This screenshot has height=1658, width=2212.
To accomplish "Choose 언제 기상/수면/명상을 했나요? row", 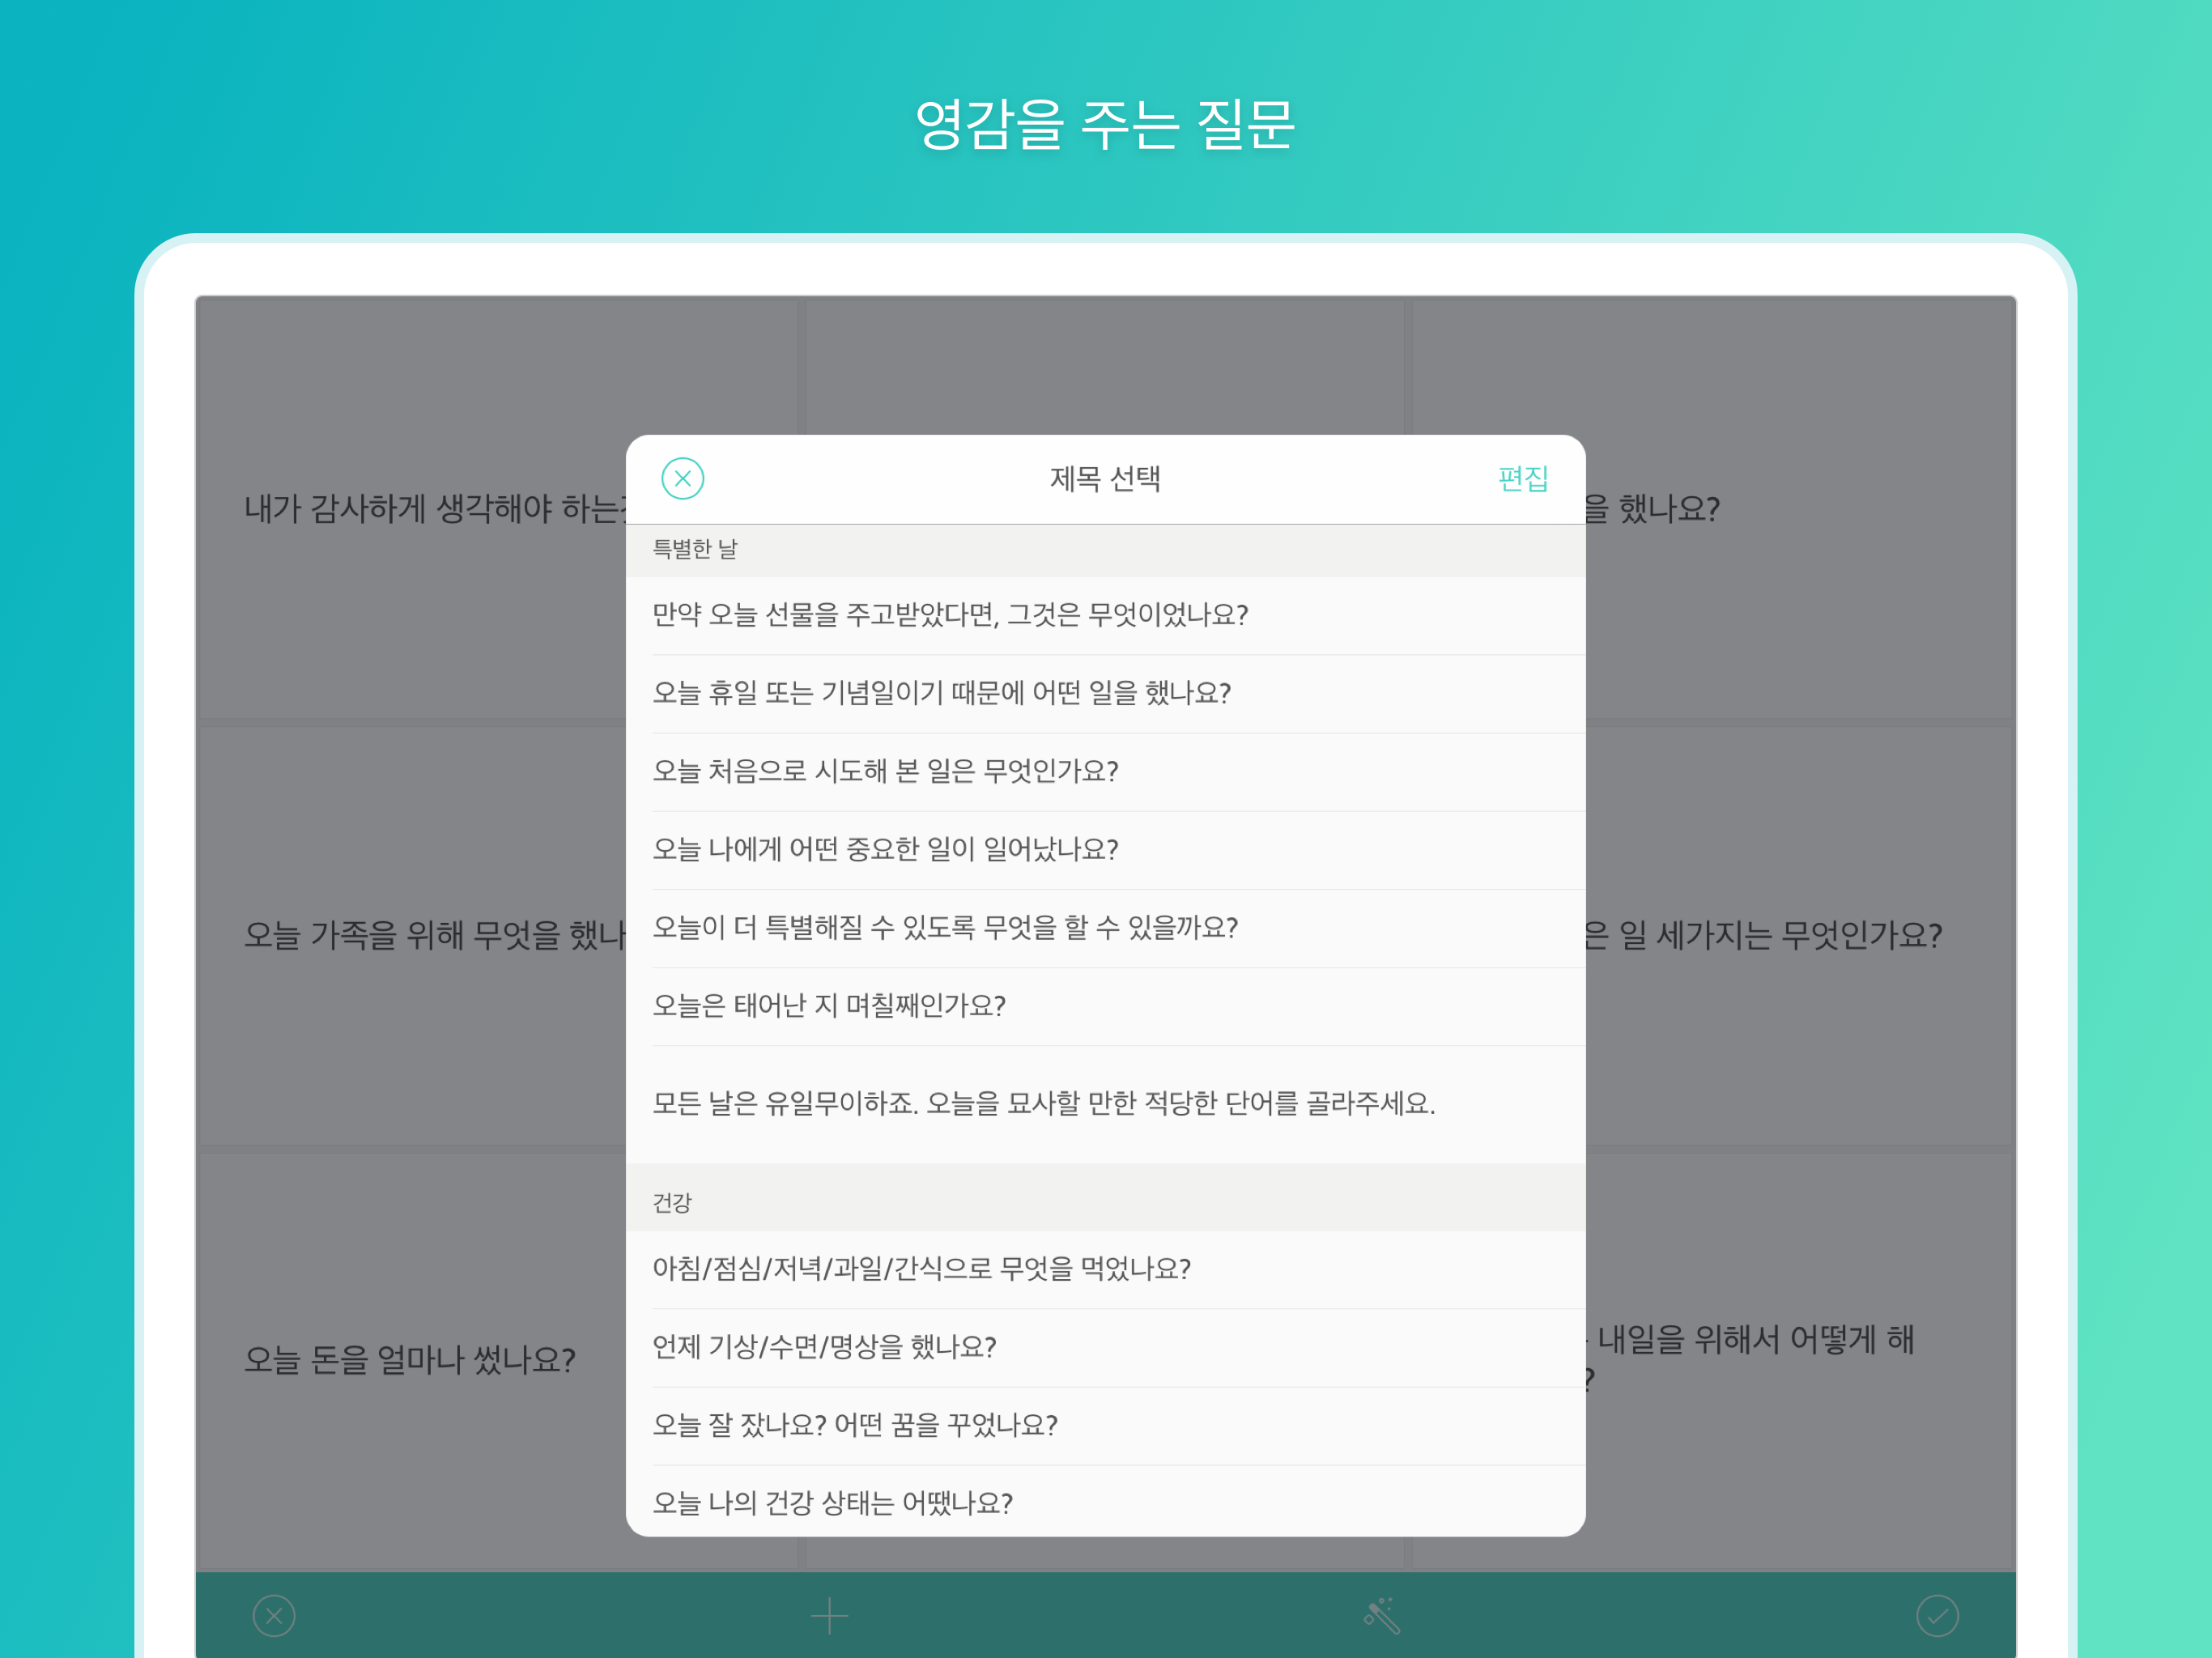I will coord(824,1346).
